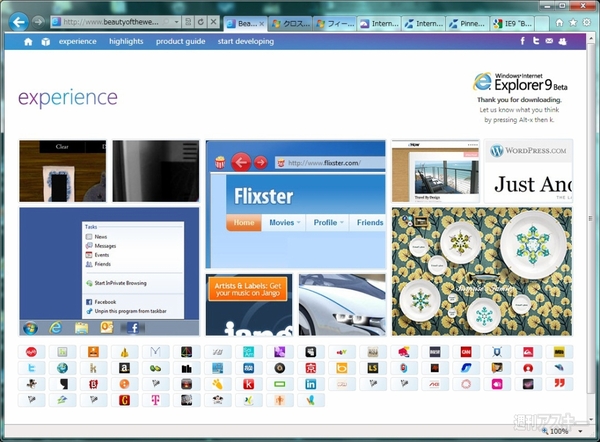Open the eBay site icon

[x=342, y=352]
